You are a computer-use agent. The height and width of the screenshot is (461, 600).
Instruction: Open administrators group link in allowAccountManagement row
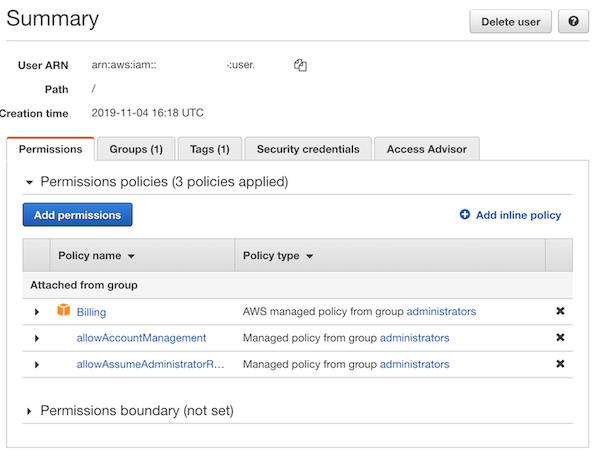coord(414,338)
